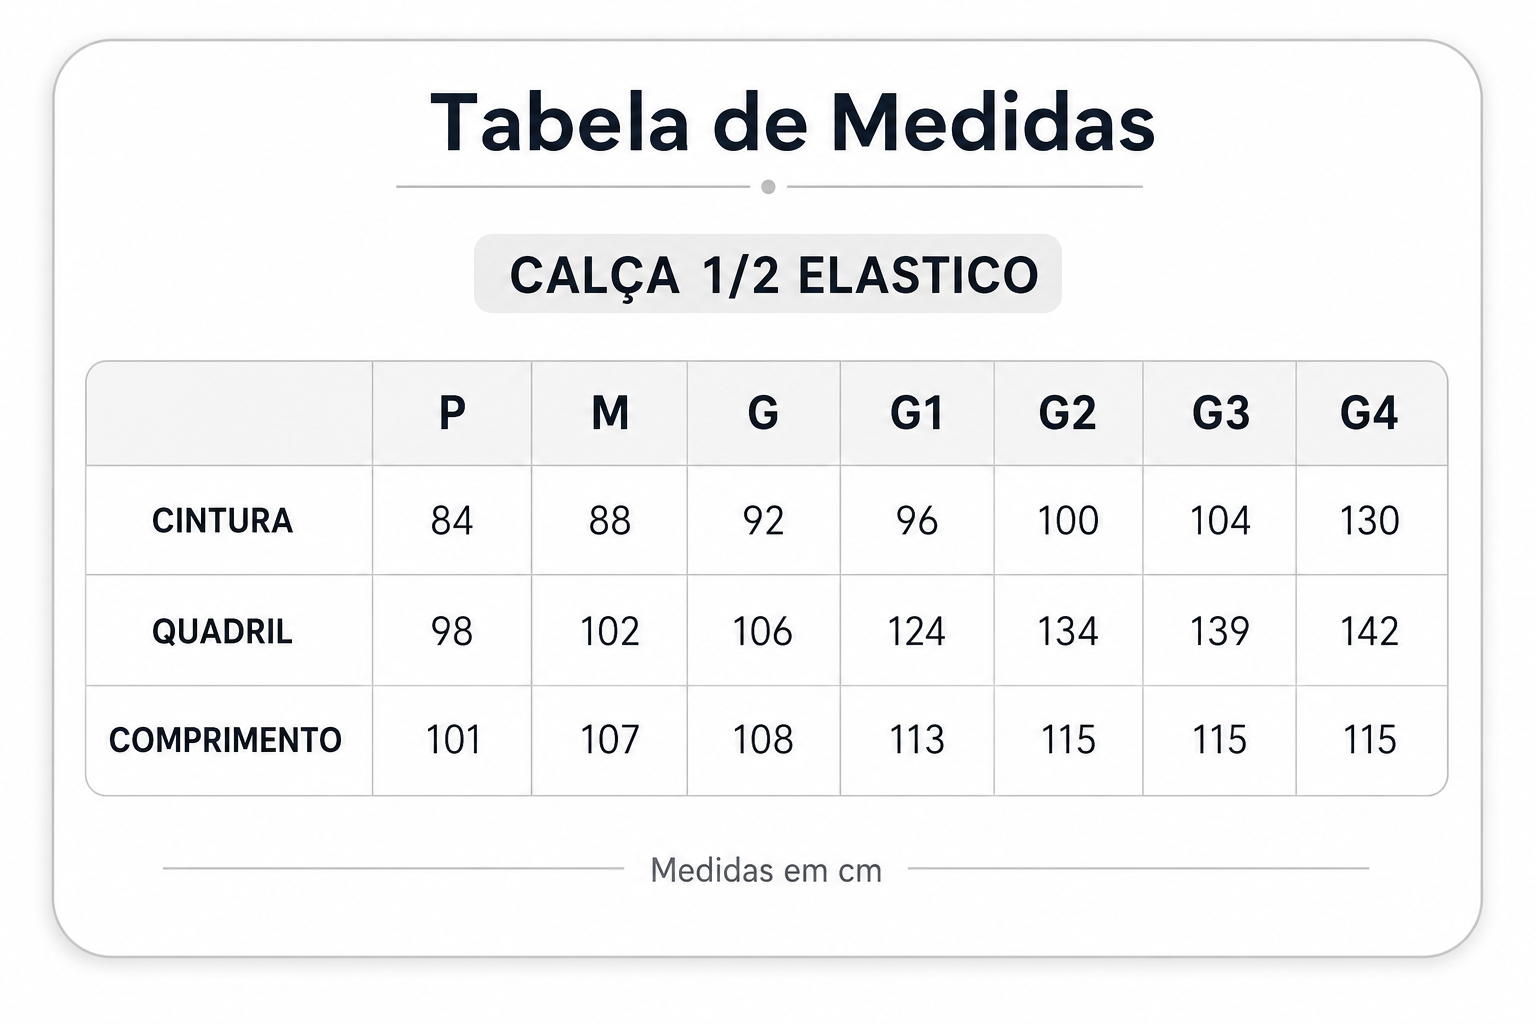Select the COMPRIMENTO value 107 for M
This screenshot has width=1536, height=1024.
pyautogui.click(x=609, y=740)
